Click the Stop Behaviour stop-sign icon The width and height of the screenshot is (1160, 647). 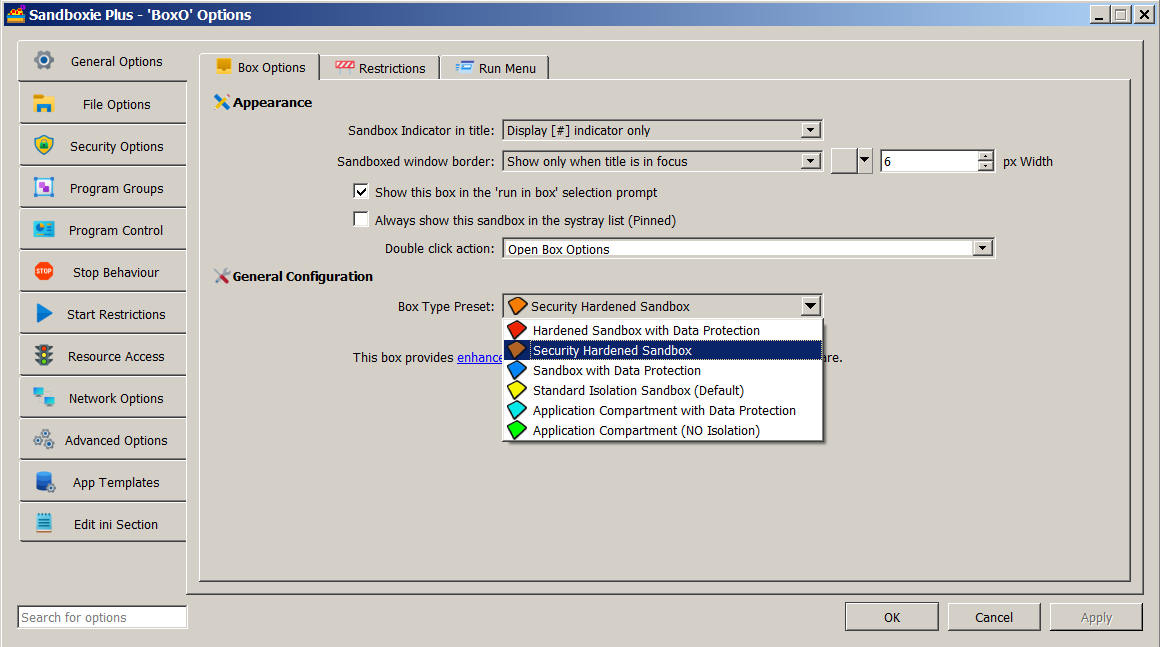coord(44,272)
